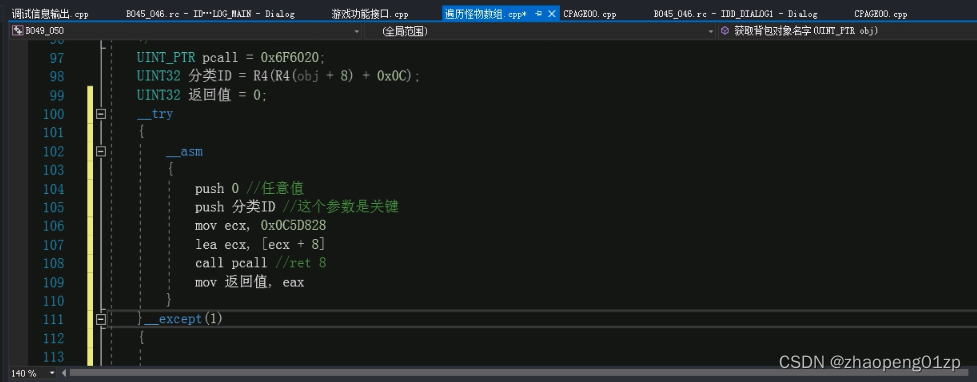This screenshot has width=977, height=382.
Task: Collapse the __try block at line 100
Action: point(100,114)
